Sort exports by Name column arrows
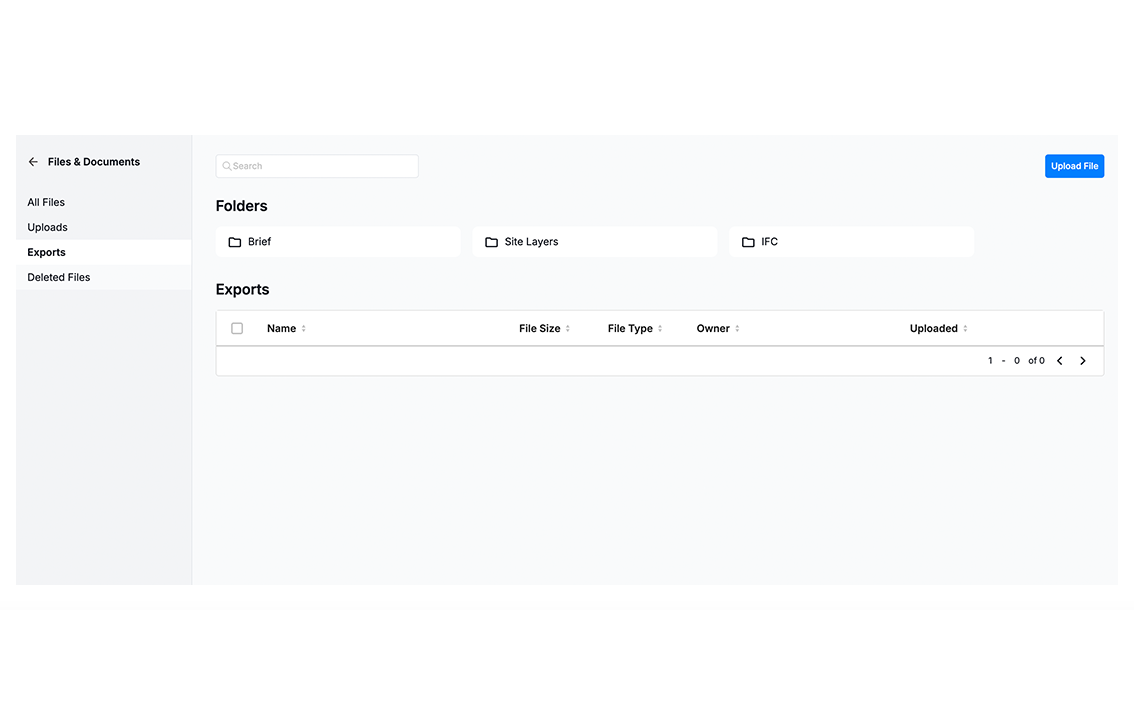The height and width of the screenshot is (720, 1134). [304, 329]
